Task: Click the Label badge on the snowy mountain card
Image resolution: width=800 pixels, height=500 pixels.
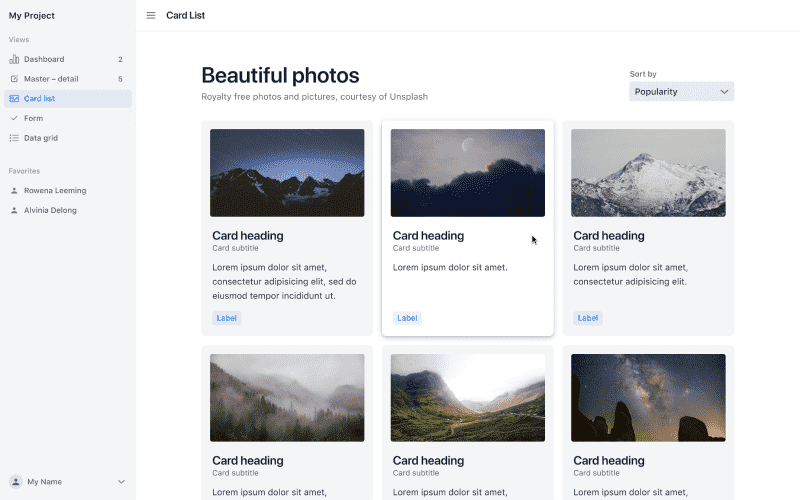Action: (587, 318)
